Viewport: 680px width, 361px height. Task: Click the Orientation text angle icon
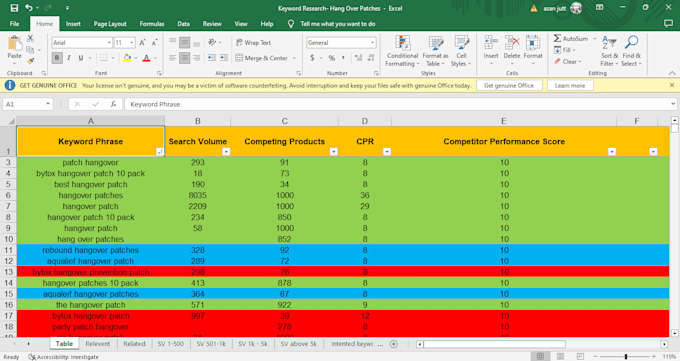click(212, 43)
